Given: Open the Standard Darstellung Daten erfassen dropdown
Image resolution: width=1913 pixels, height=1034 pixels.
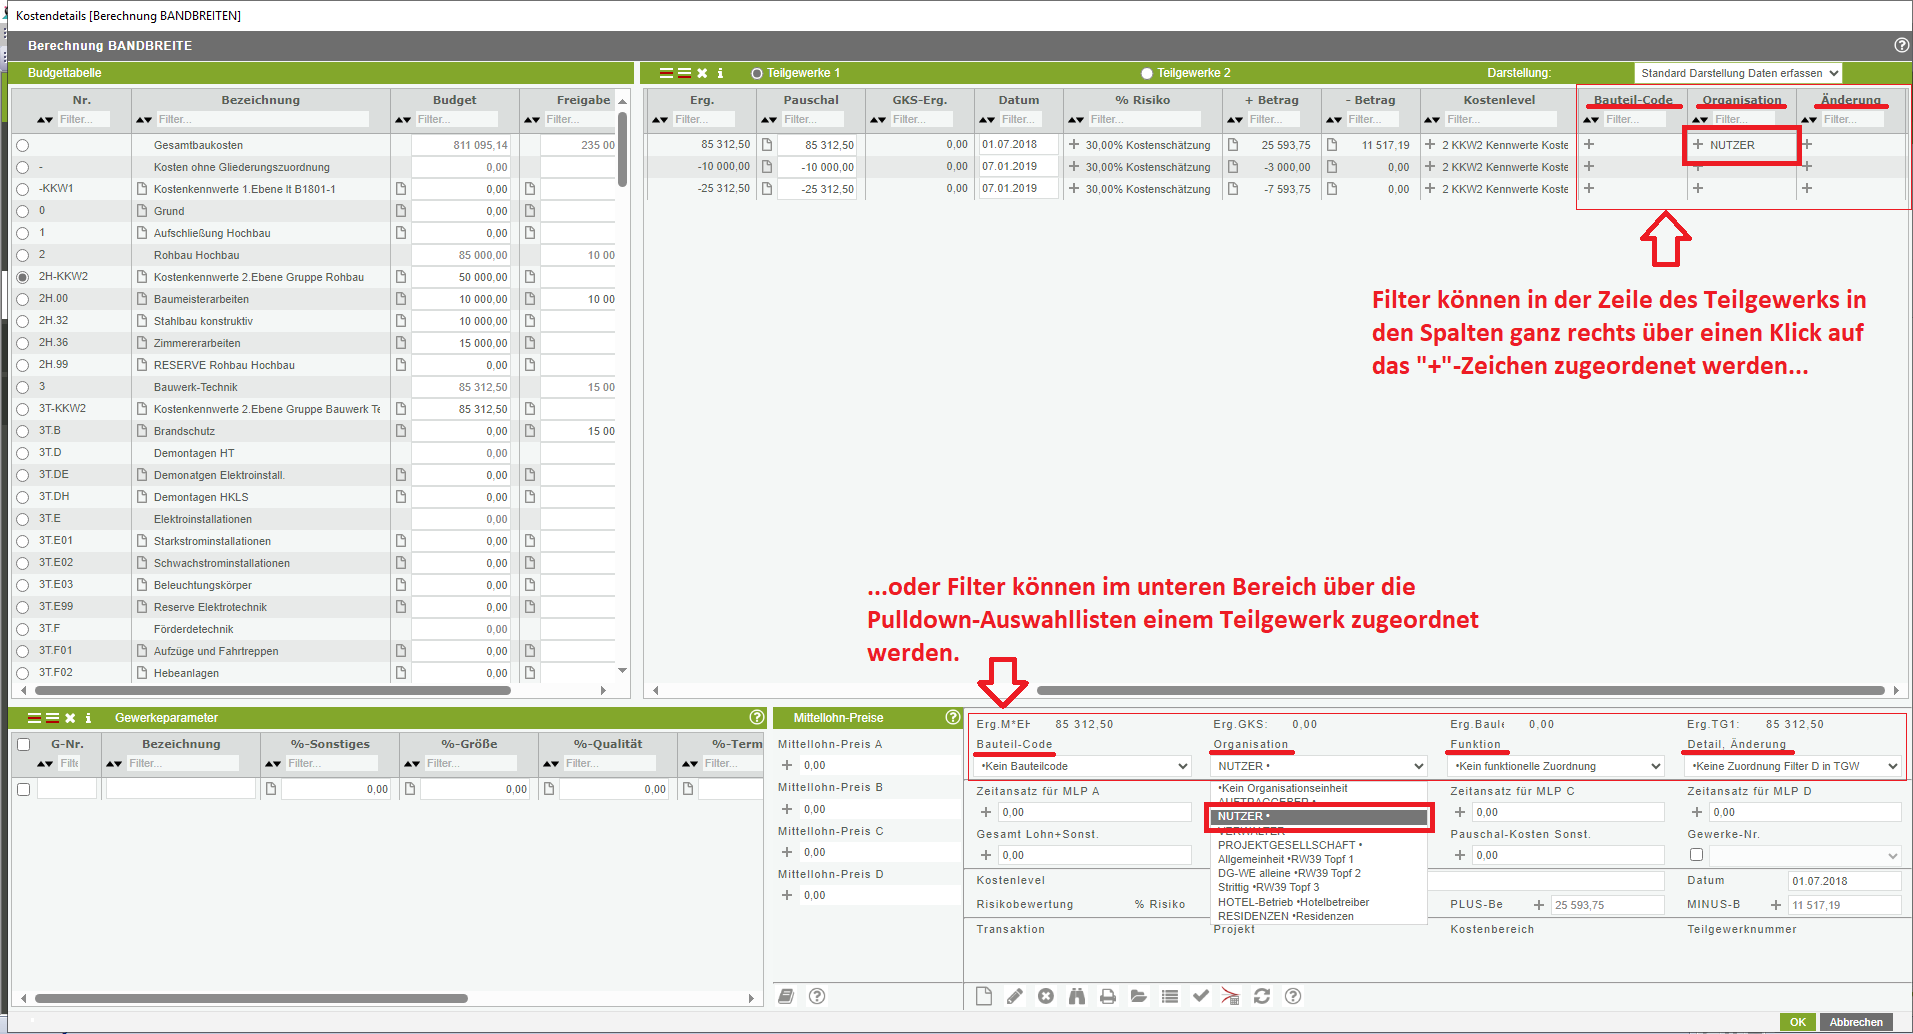Looking at the screenshot, I should point(1738,73).
